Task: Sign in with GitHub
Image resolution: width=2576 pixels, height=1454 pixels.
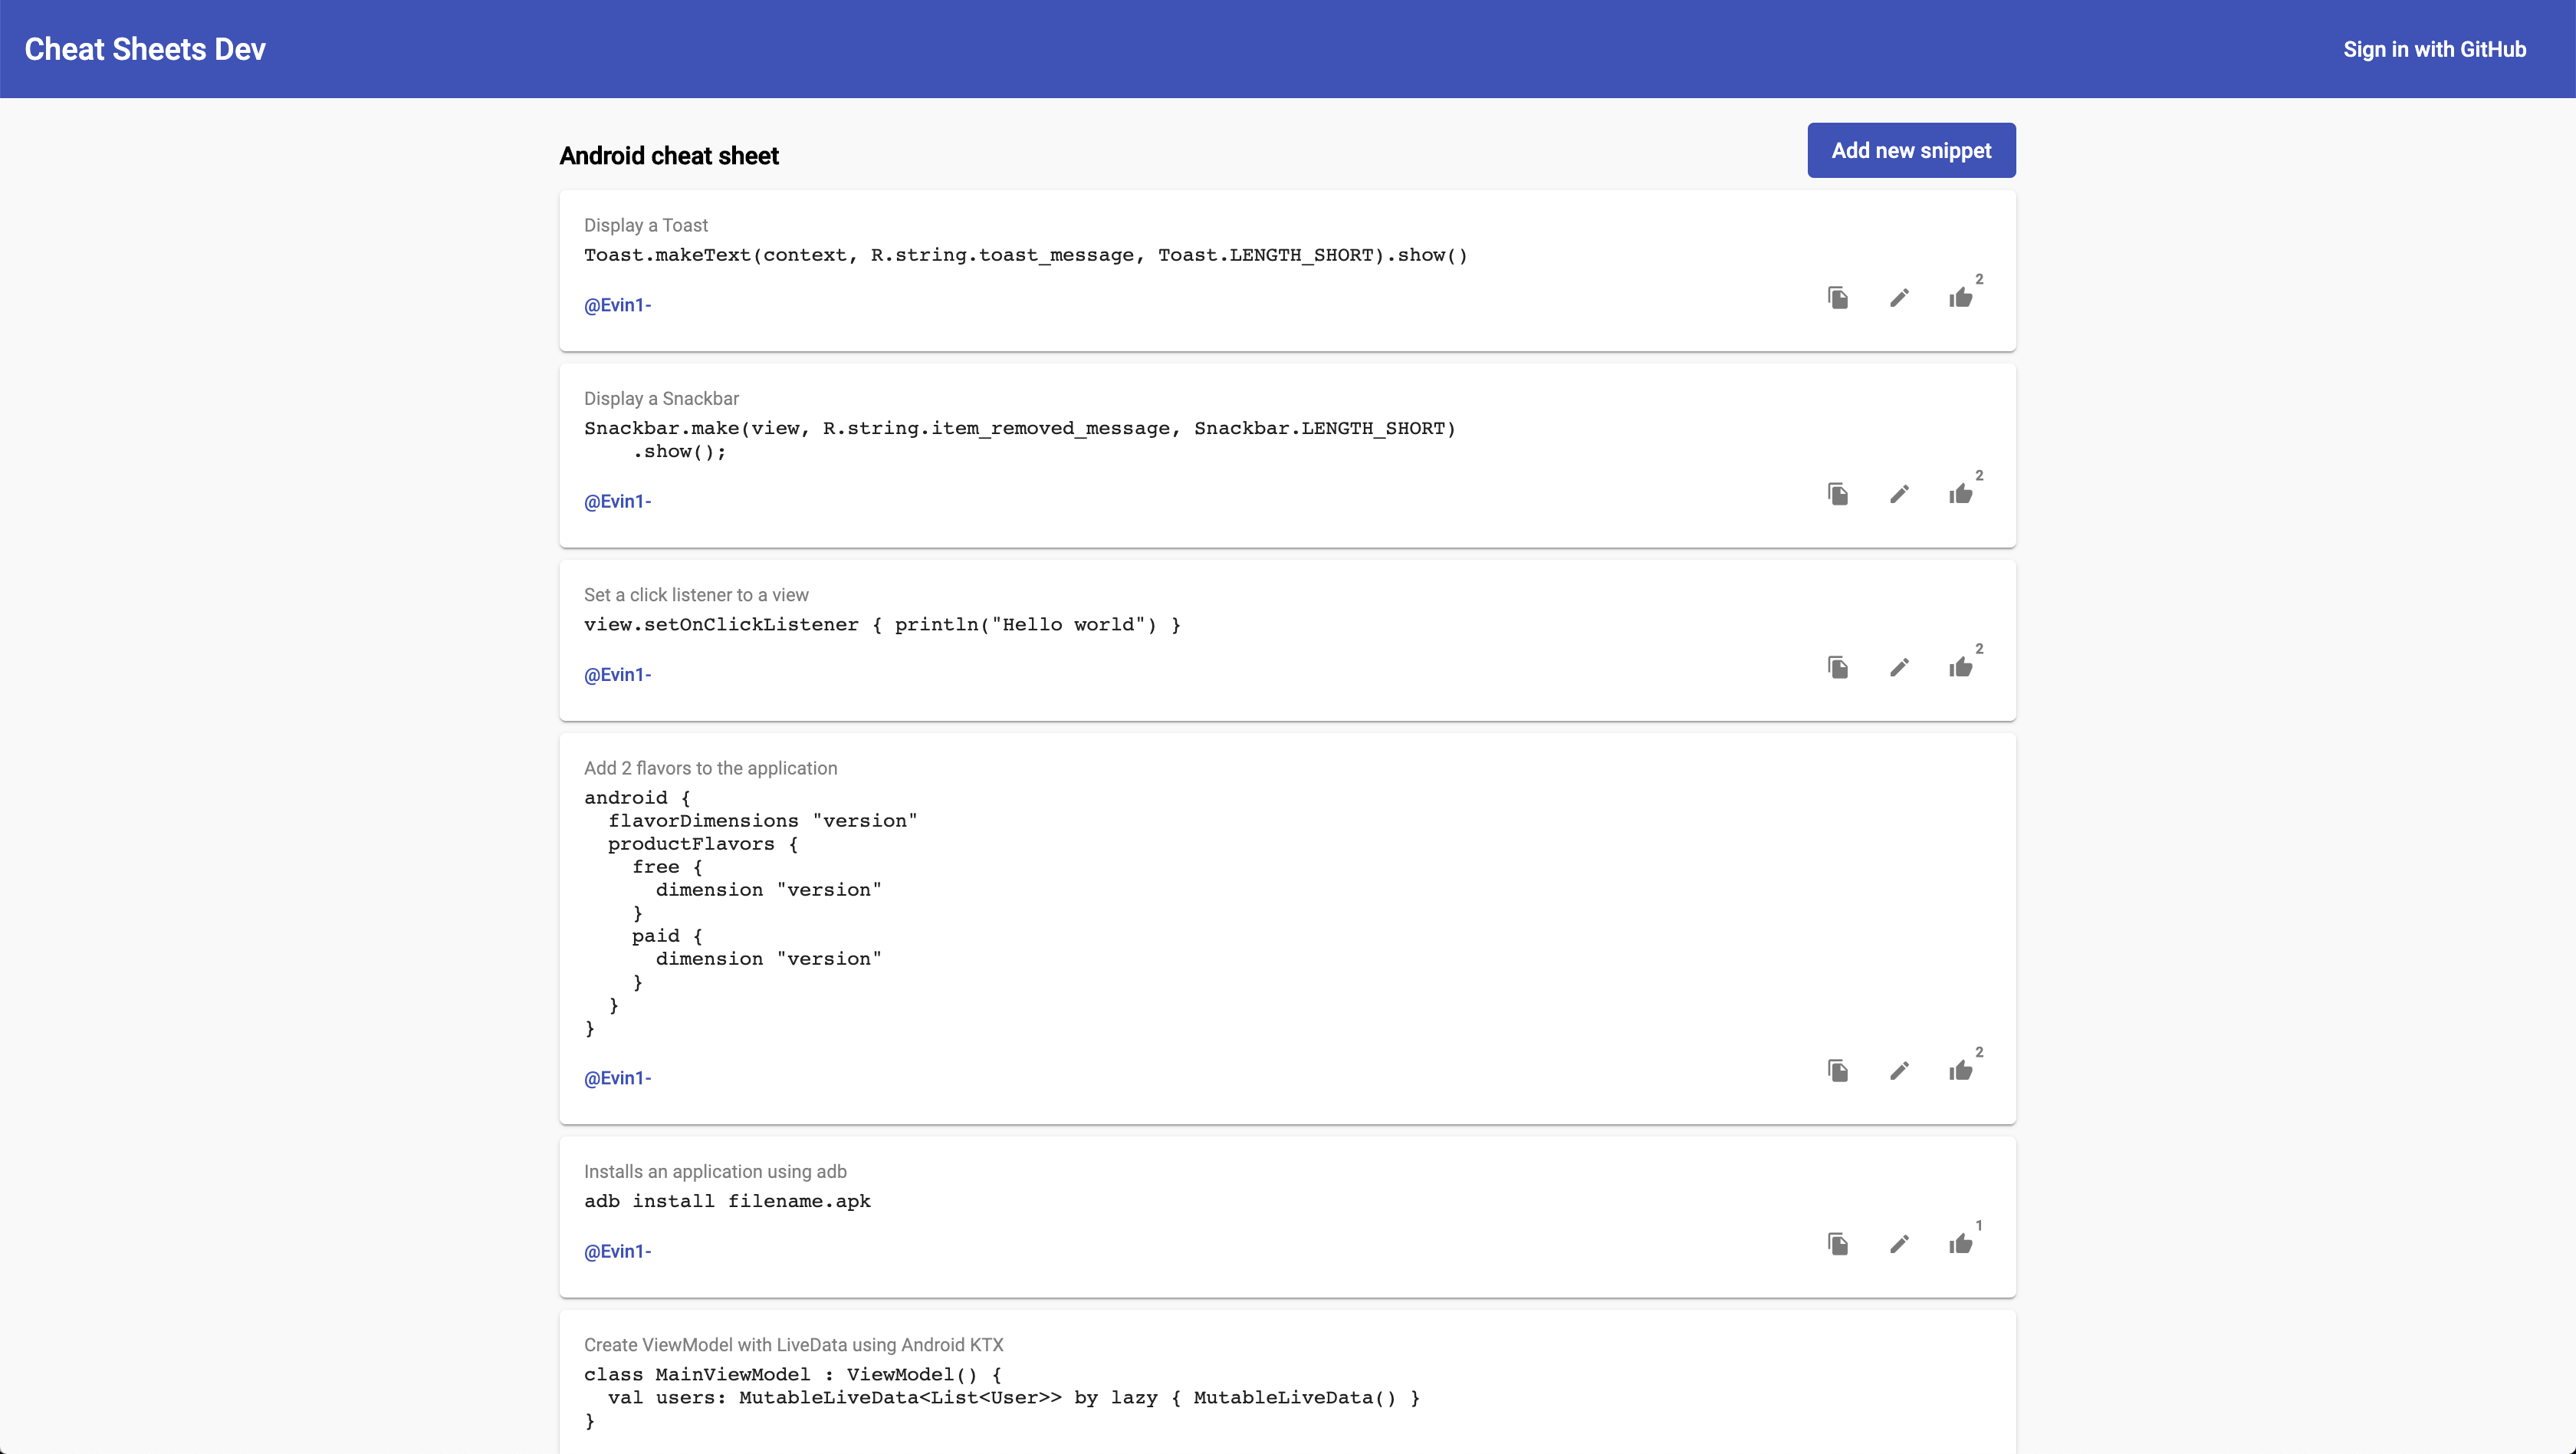Action: 2434,49
